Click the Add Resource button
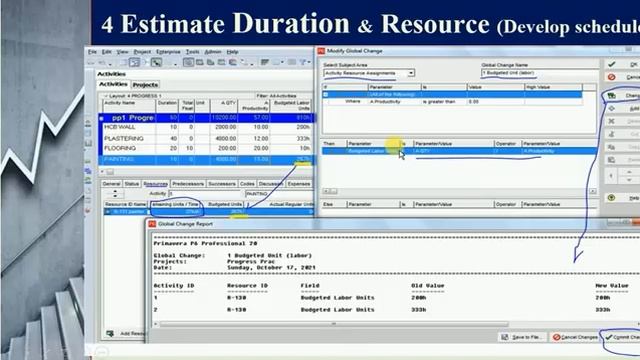This screenshot has width=640, height=360. (126, 333)
